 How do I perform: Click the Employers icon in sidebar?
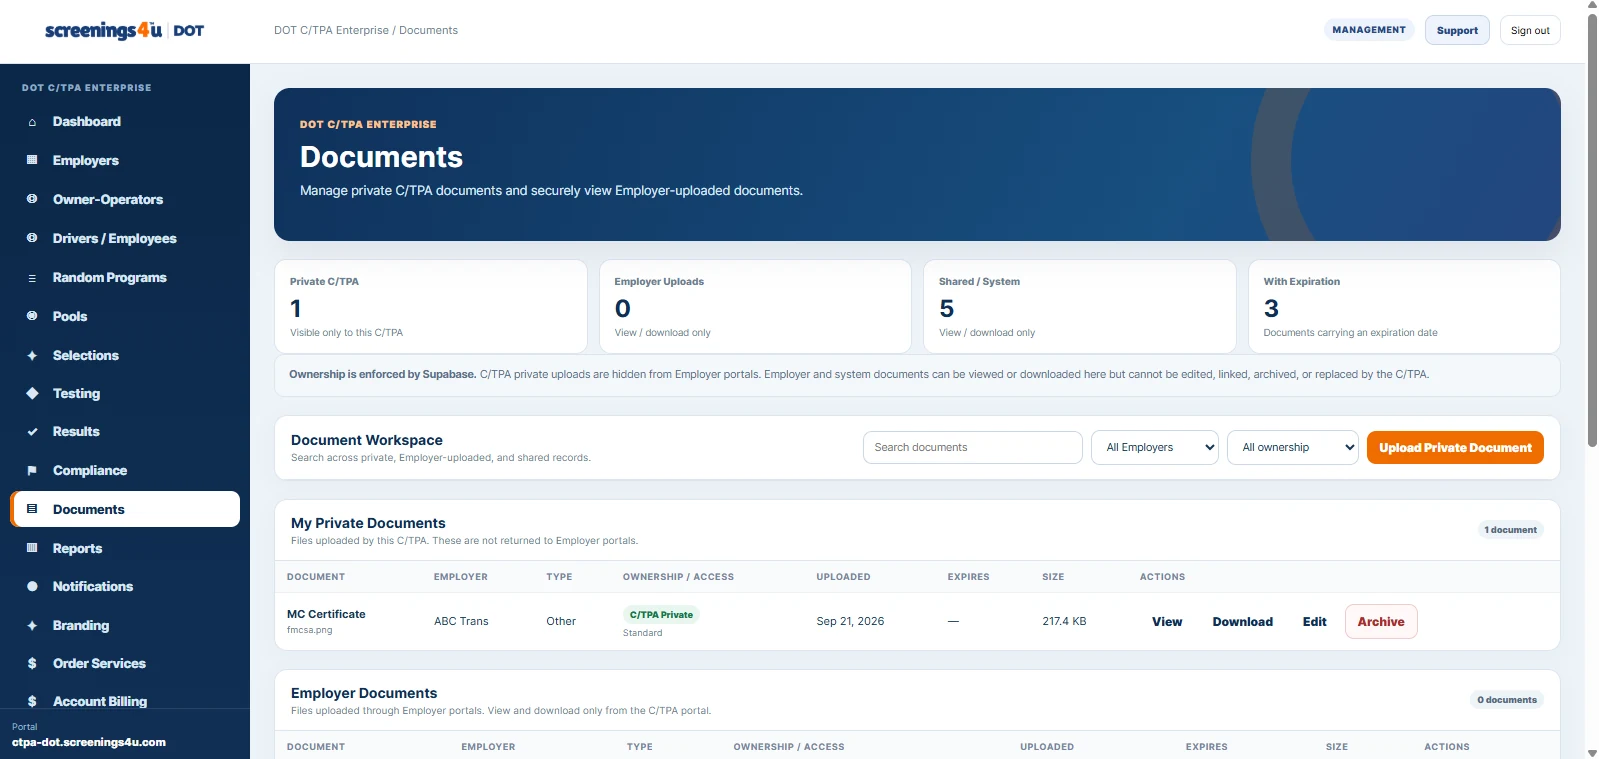point(32,160)
